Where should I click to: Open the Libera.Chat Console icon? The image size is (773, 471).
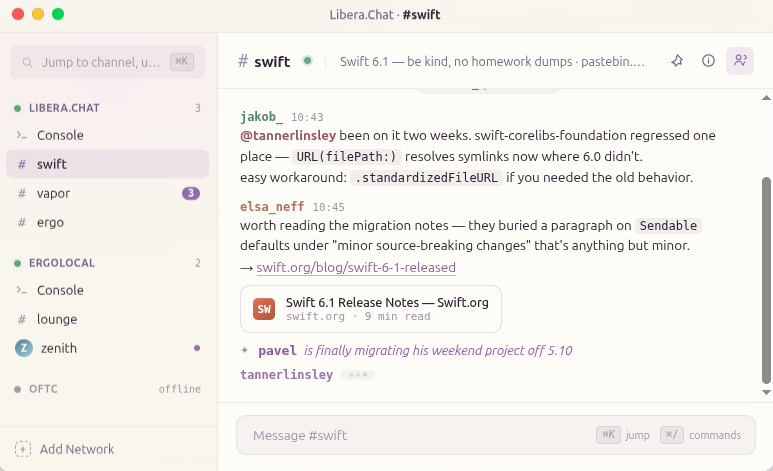pos(22,135)
